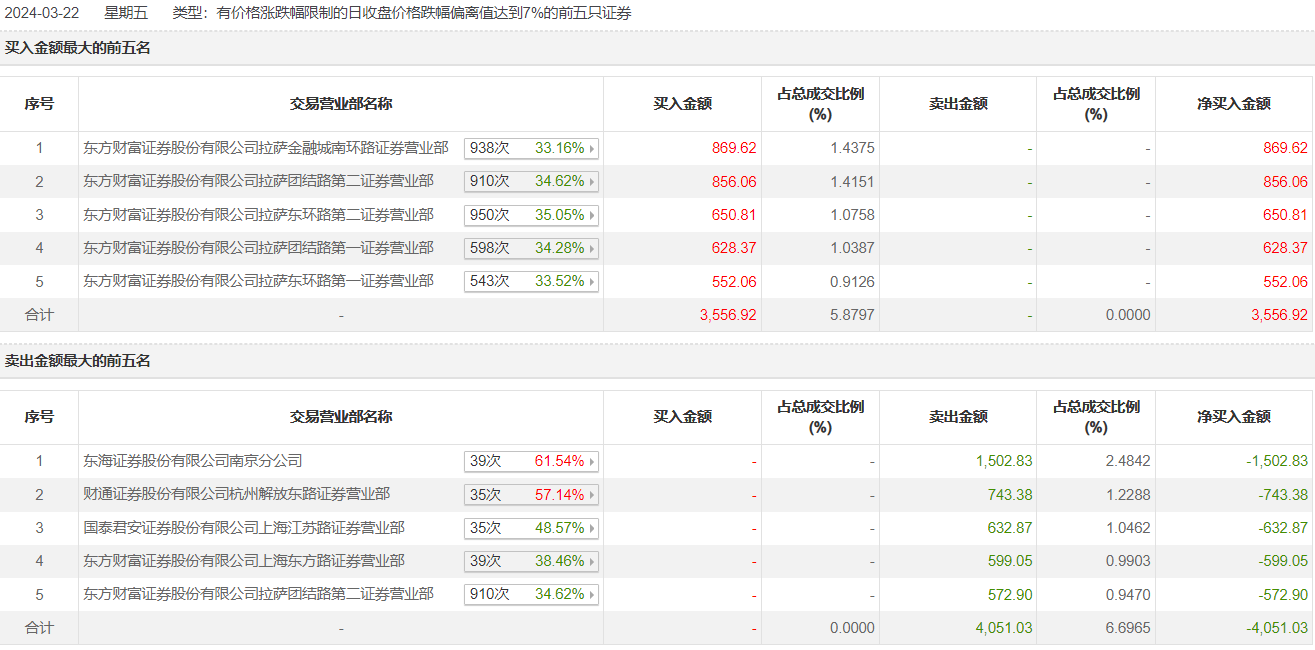The height and width of the screenshot is (650, 1315).
Task: Select 3,556.92 total in 买入金额 column
Action: pyautogui.click(x=728, y=315)
